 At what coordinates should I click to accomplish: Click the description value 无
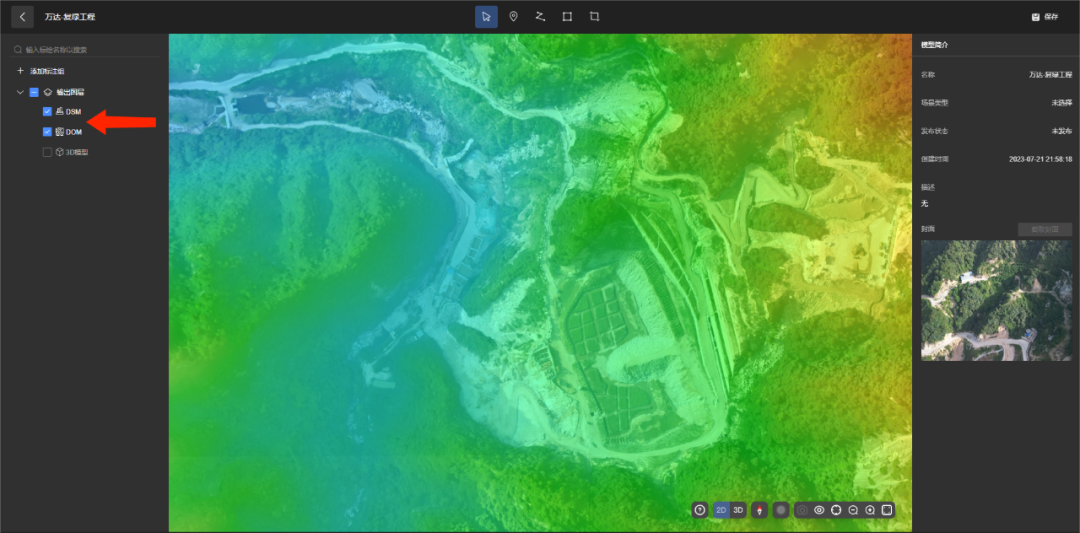click(925, 204)
